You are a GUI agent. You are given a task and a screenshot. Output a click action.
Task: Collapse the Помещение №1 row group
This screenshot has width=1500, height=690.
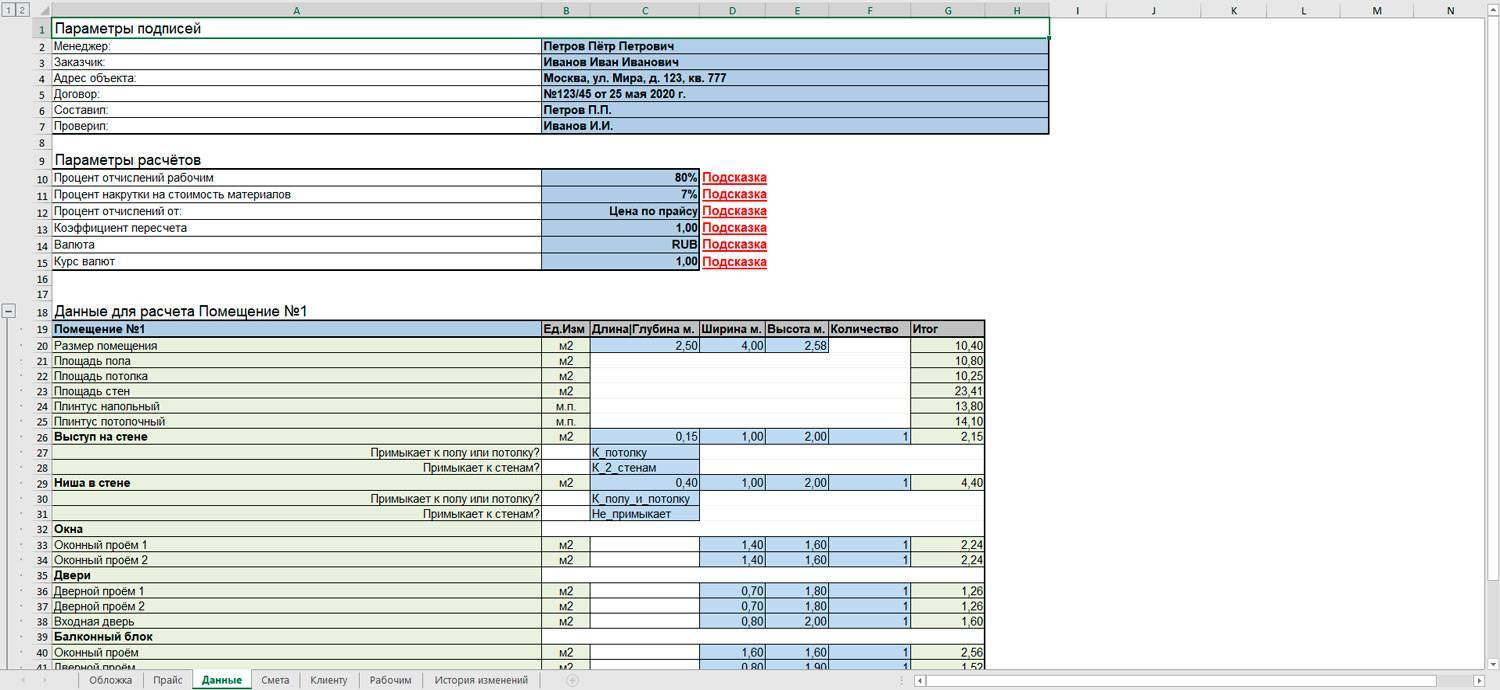point(8,311)
